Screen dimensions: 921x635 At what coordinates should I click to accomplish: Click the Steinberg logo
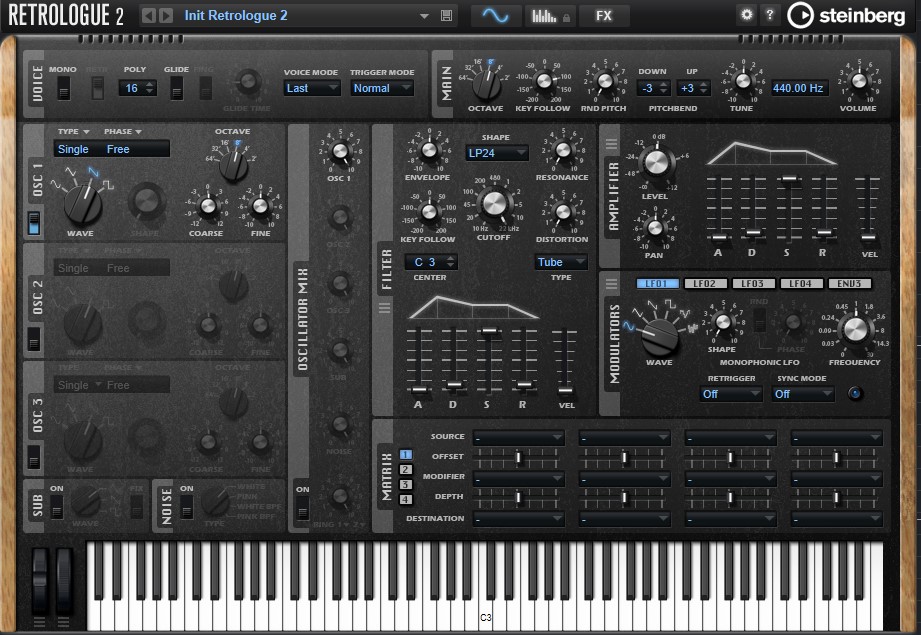[x=846, y=16]
